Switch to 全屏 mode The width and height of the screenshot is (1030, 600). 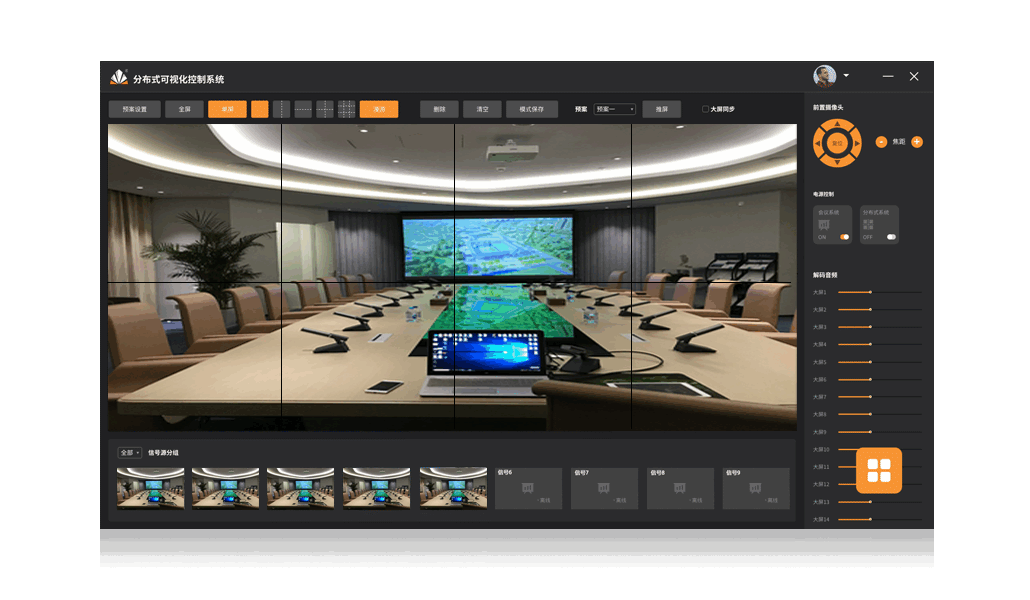184,109
